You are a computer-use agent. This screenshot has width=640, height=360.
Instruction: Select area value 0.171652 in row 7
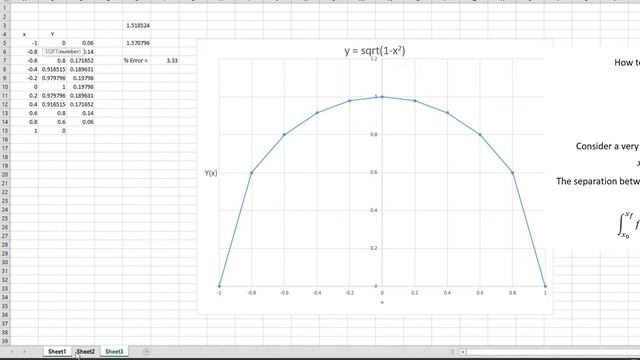click(80, 60)
